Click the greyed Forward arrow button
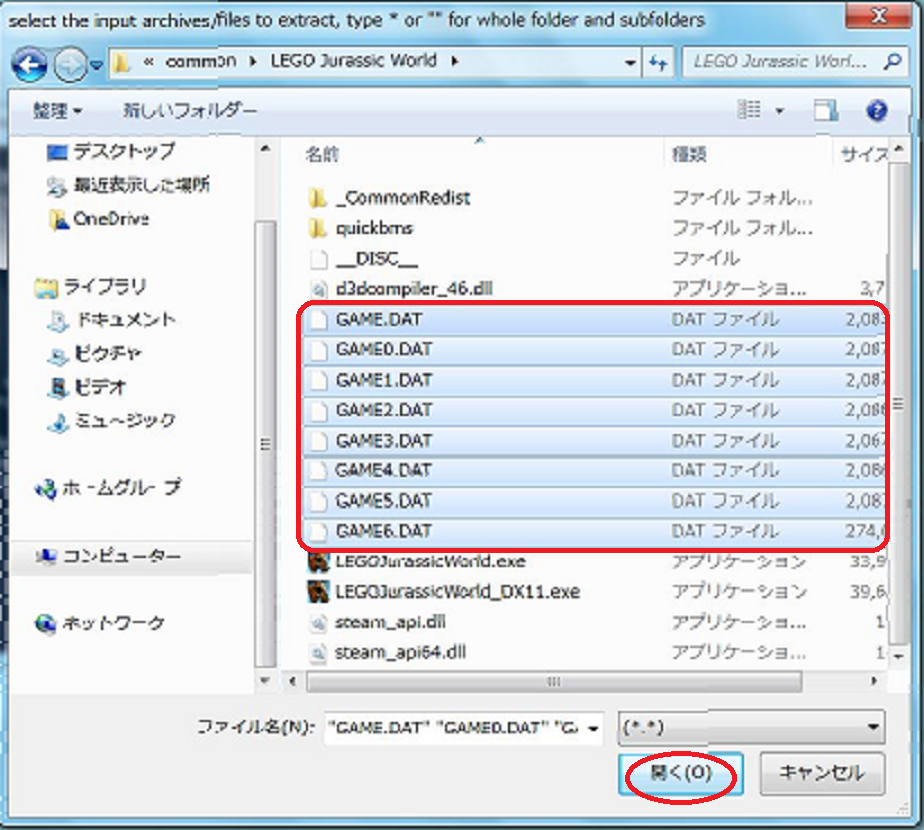924x830 pixels. point(70,64)
